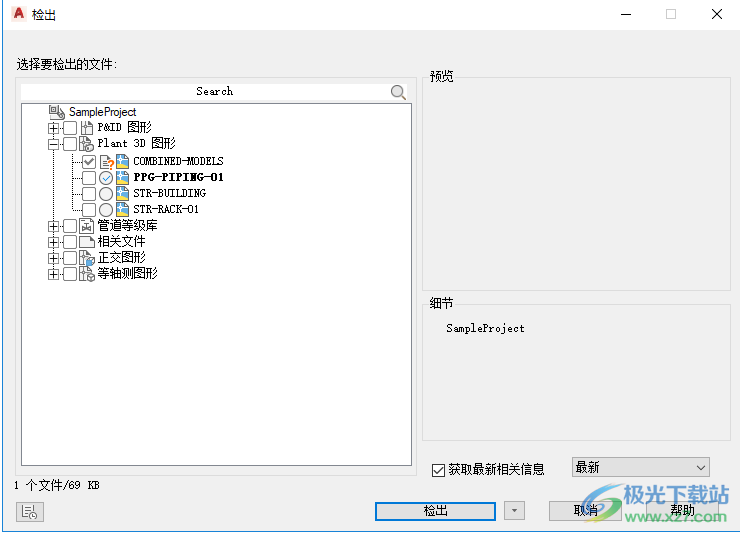Click the STR-BUILDING drawing file icon

123,194
